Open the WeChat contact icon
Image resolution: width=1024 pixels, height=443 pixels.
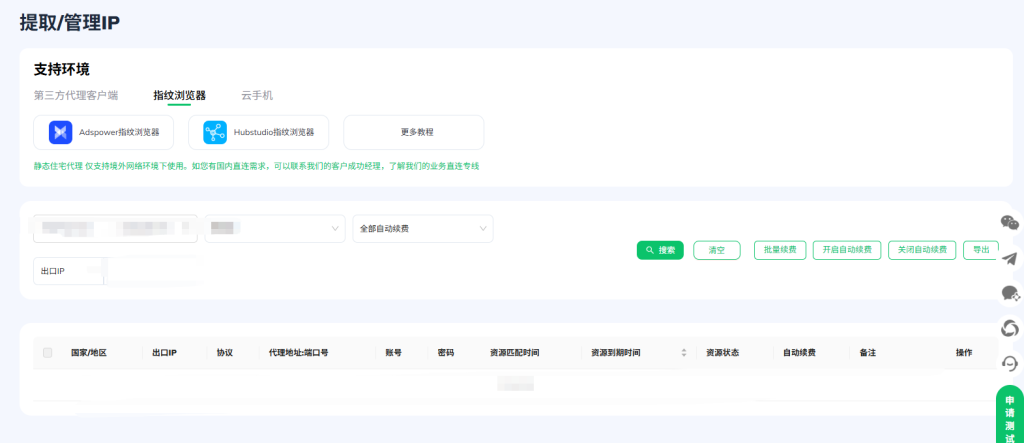pos(1010,223)
